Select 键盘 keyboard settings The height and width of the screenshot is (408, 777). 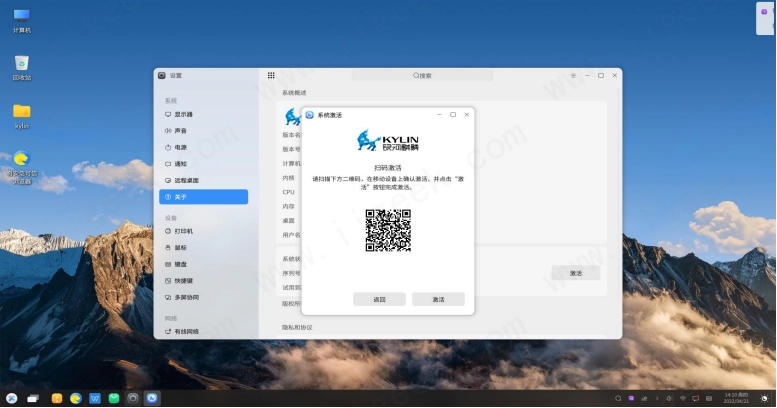[180, 264]
